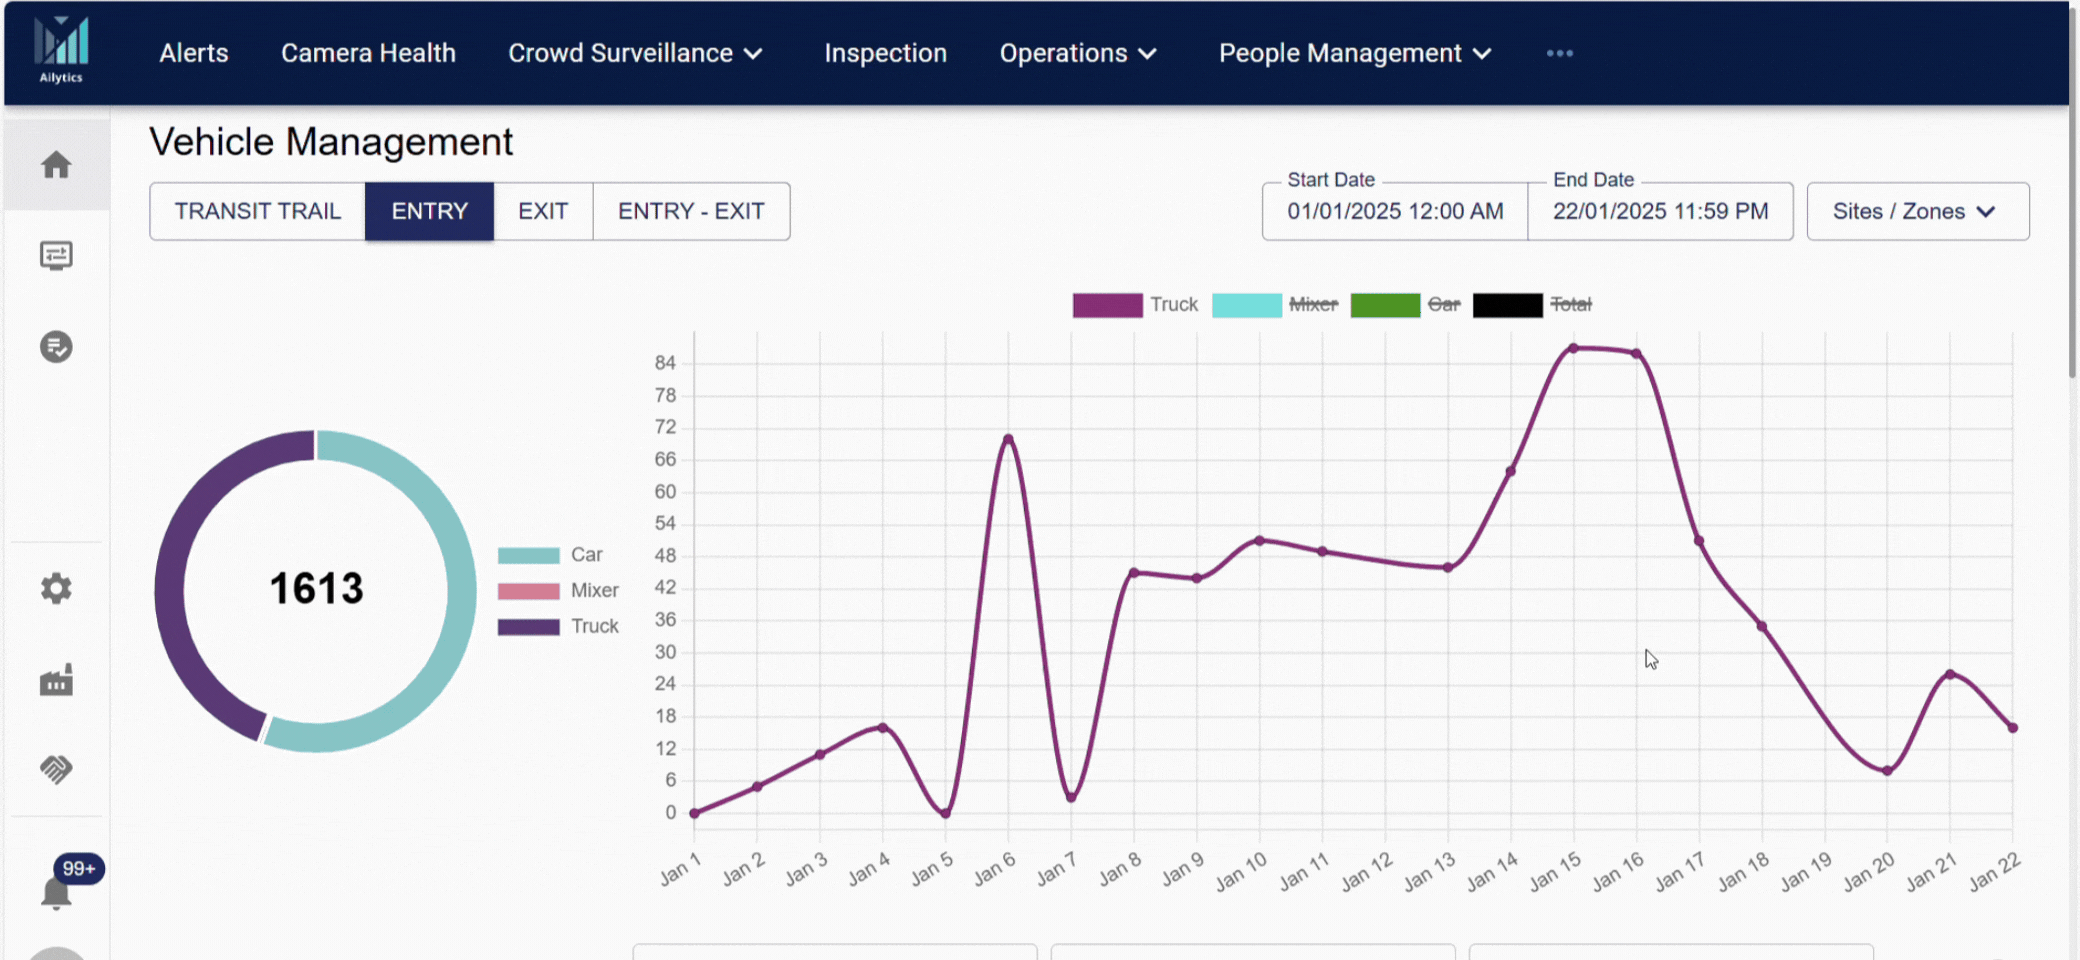The width and height of the screenshot is (2080, 960).
Task: Enable the Total series in chart legend
Action: click(x=1531, y=305)
